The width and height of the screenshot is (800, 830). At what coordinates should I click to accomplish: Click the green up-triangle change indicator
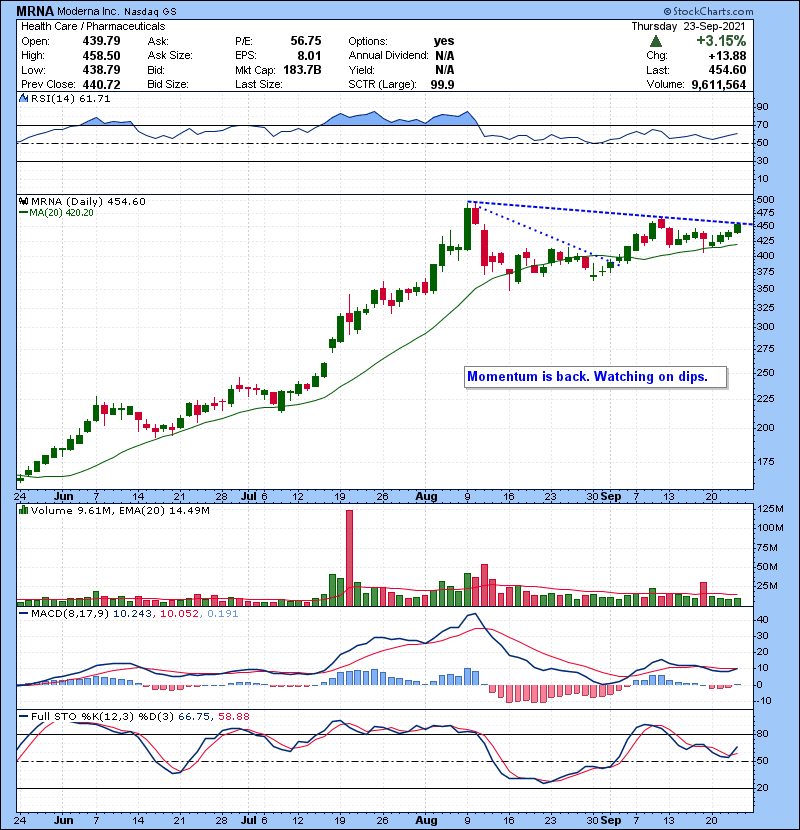(x=655, y=41)
